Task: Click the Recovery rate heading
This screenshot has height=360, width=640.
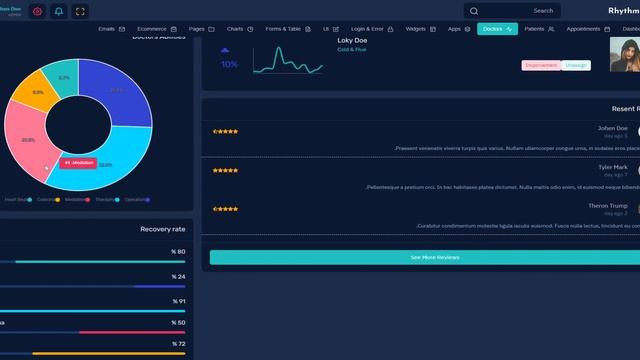Action: click(x=163, y=229)
